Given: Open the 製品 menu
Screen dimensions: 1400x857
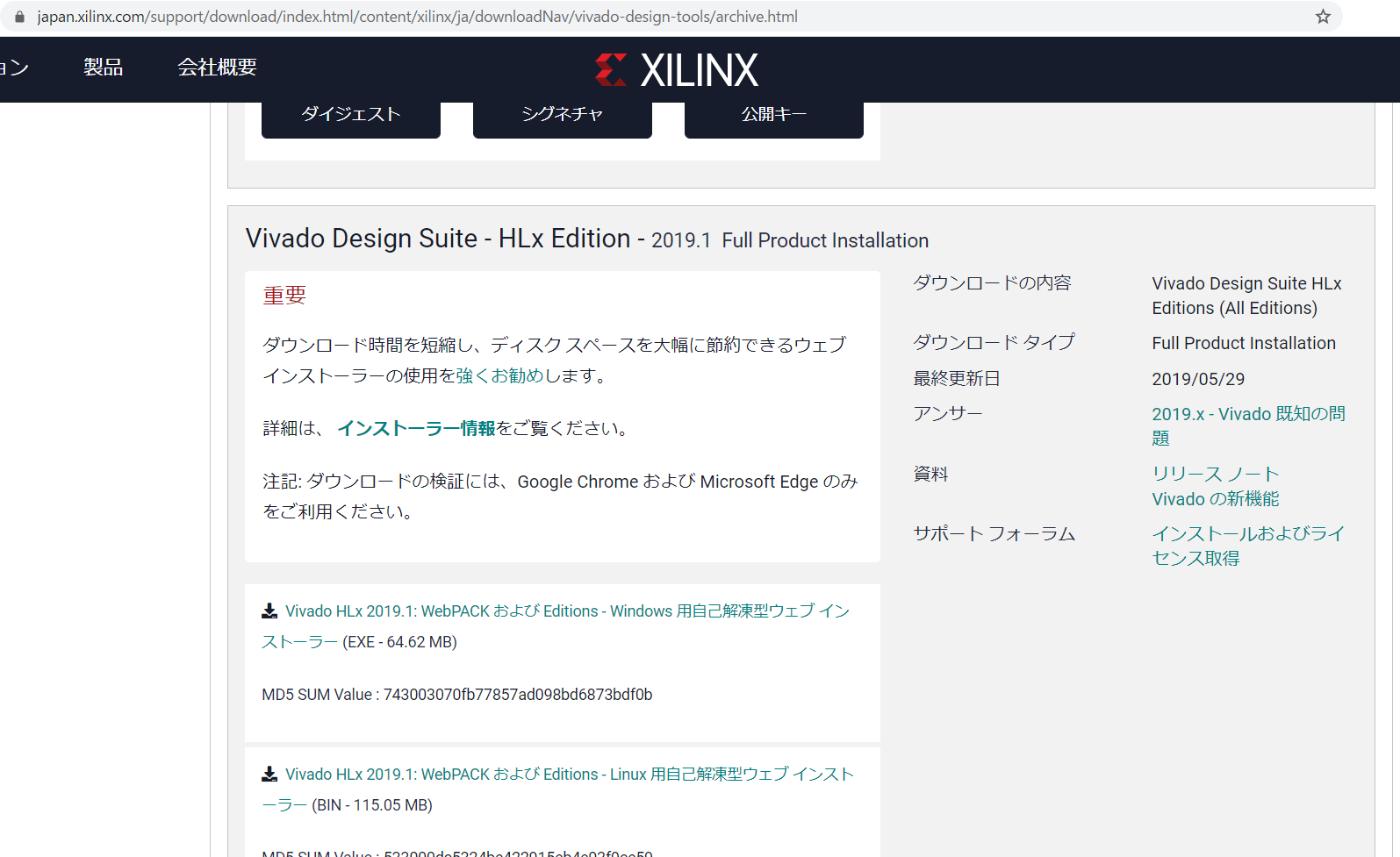Looking at the screenshot, I should [103, 67].
